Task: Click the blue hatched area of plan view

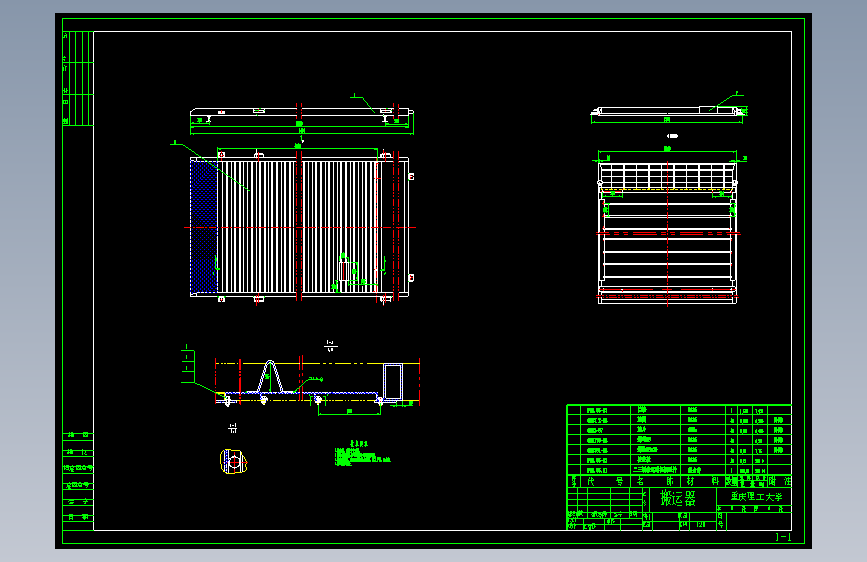Action: 204,227
